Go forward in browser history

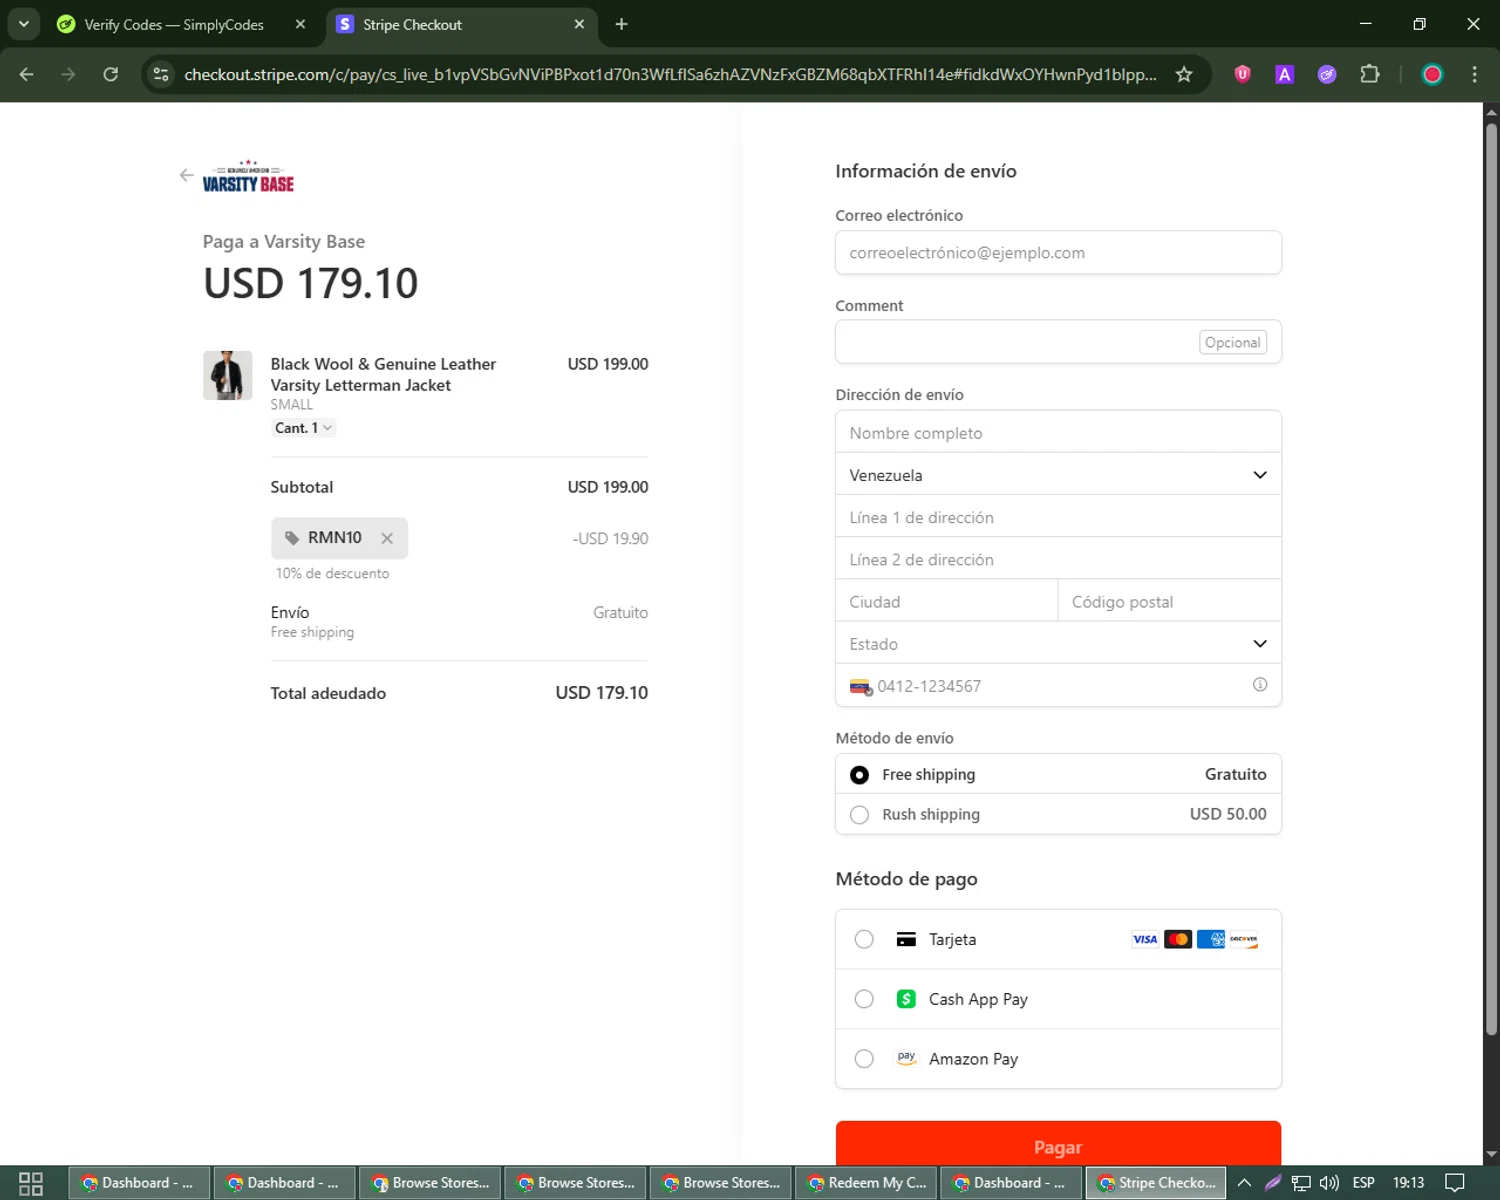[x=68, y=74]
